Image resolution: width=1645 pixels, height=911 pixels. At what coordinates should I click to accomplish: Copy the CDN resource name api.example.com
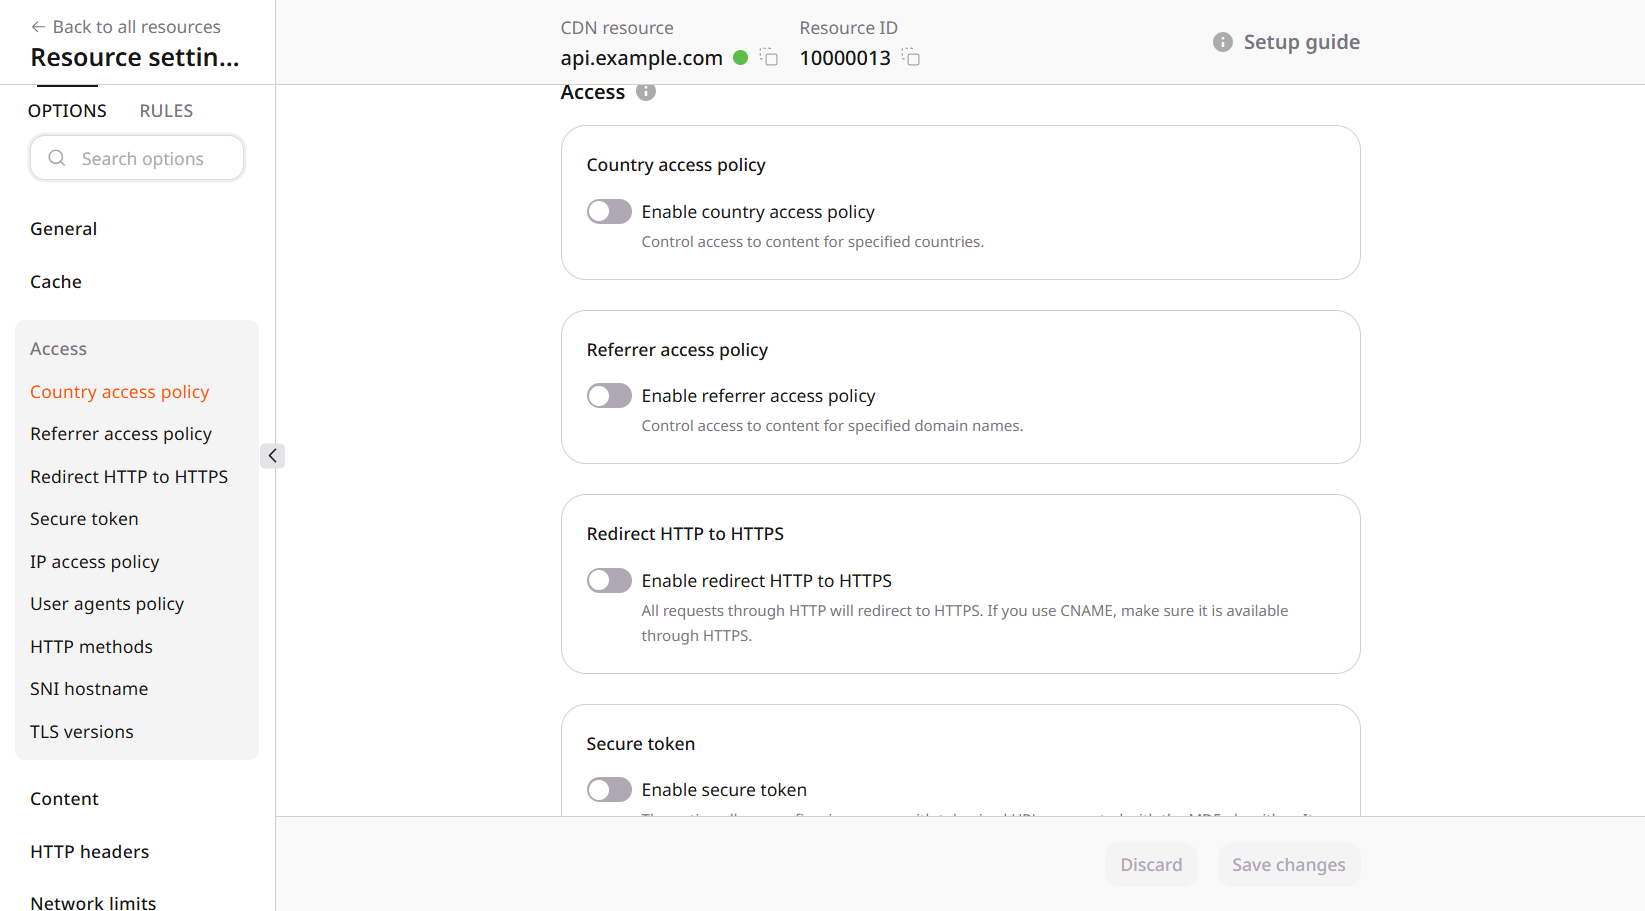768,57
